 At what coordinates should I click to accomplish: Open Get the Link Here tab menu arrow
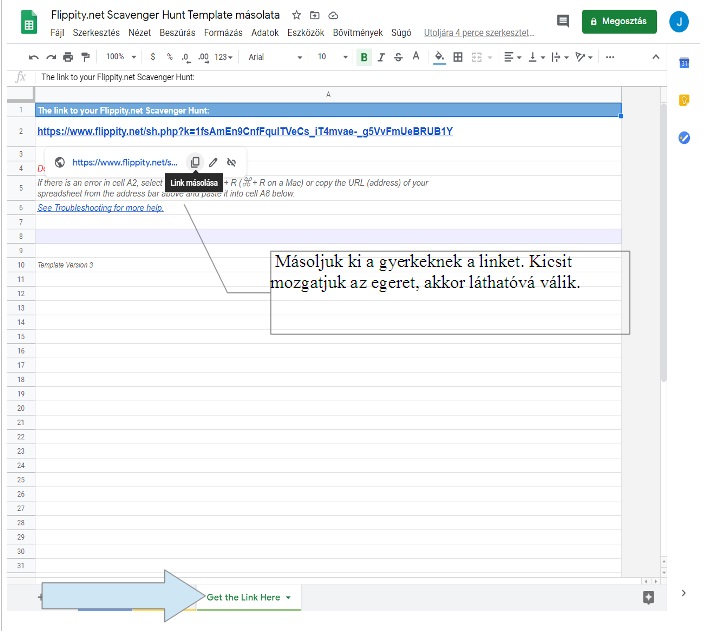click(x=288, y=597)
